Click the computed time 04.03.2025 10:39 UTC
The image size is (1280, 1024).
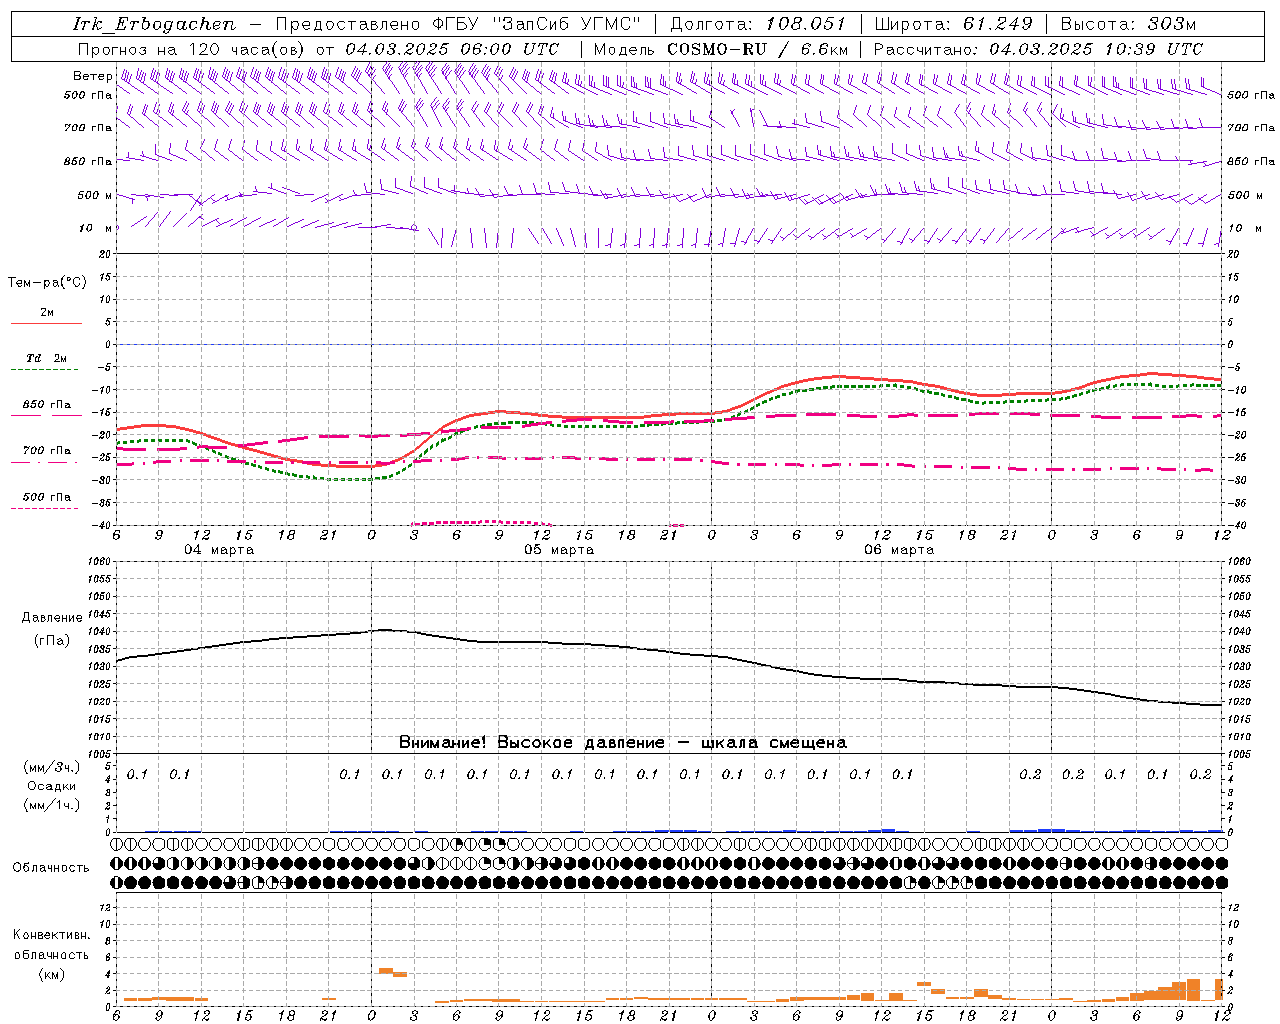1096,49
